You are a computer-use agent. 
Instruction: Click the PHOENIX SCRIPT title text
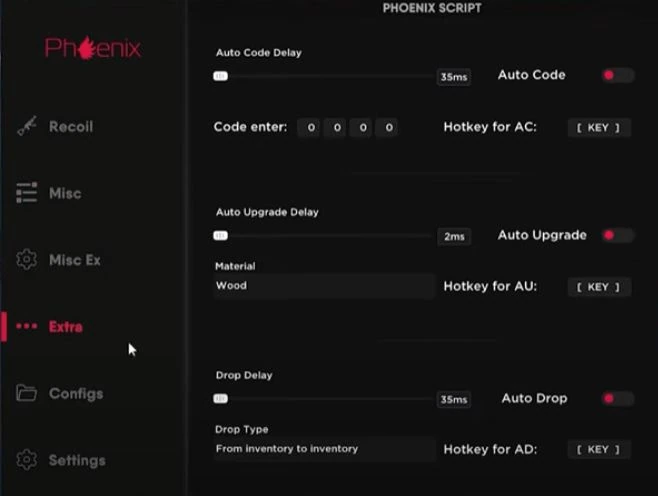coord(432,8)
